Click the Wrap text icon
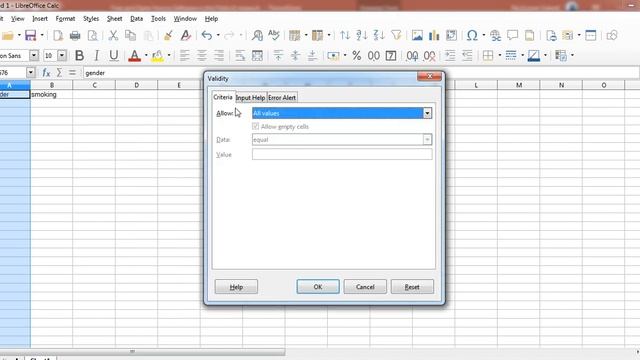Image resolution: width=640 pixels, height=360 pixels. pyautogui.click(x=240, y=56)
